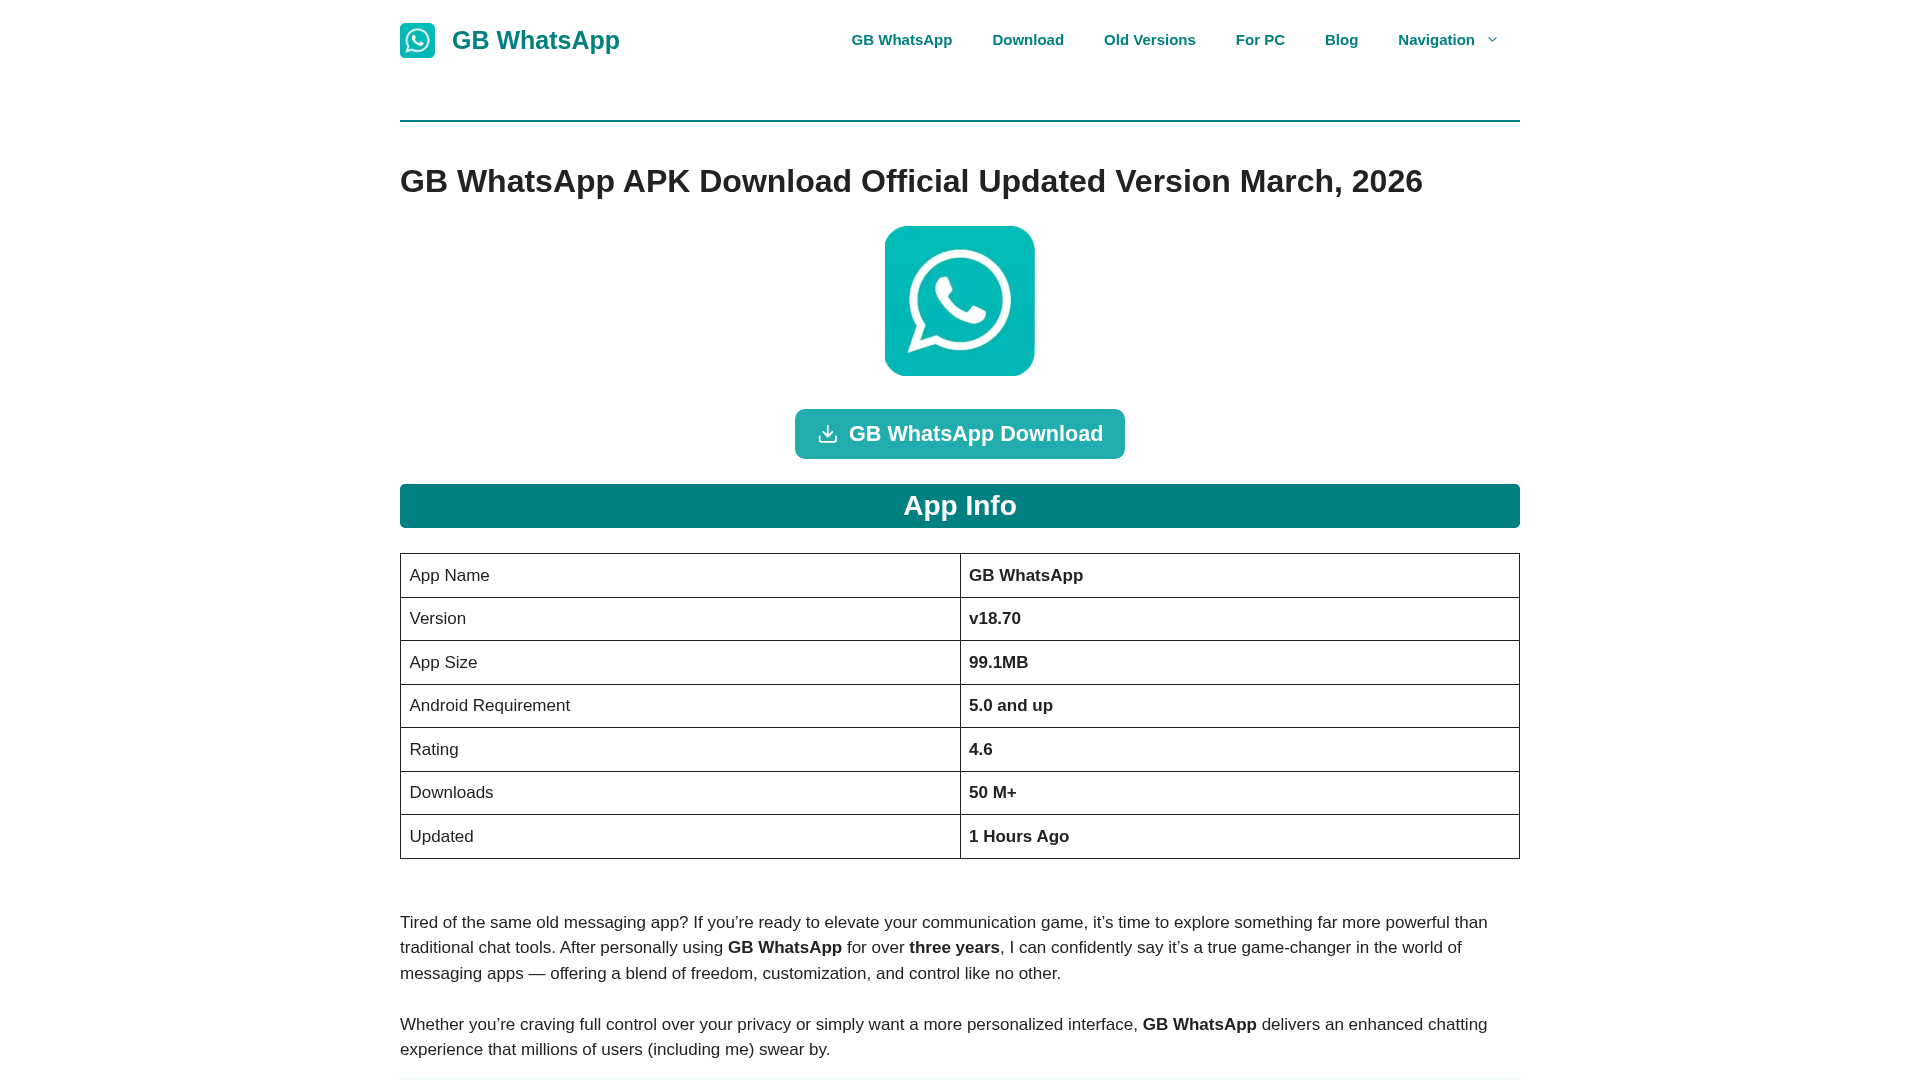Click the 'Downloads' label cell
Screen dimensions: 1920x1080
pos(680,793)
